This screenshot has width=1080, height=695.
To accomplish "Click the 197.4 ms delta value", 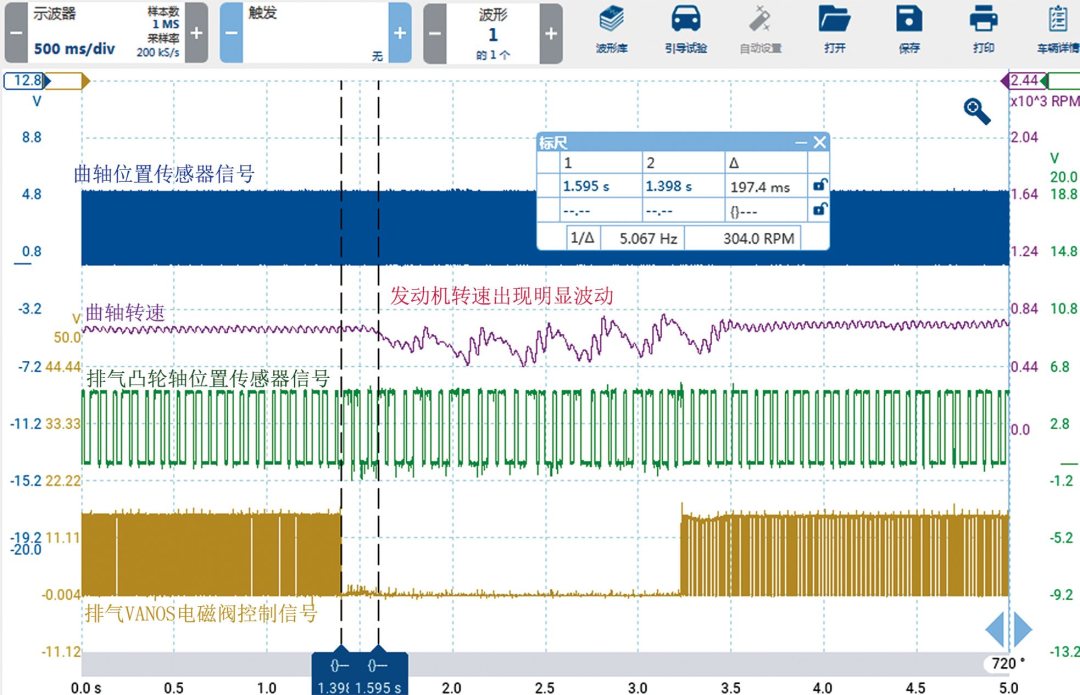I will 760,187.
